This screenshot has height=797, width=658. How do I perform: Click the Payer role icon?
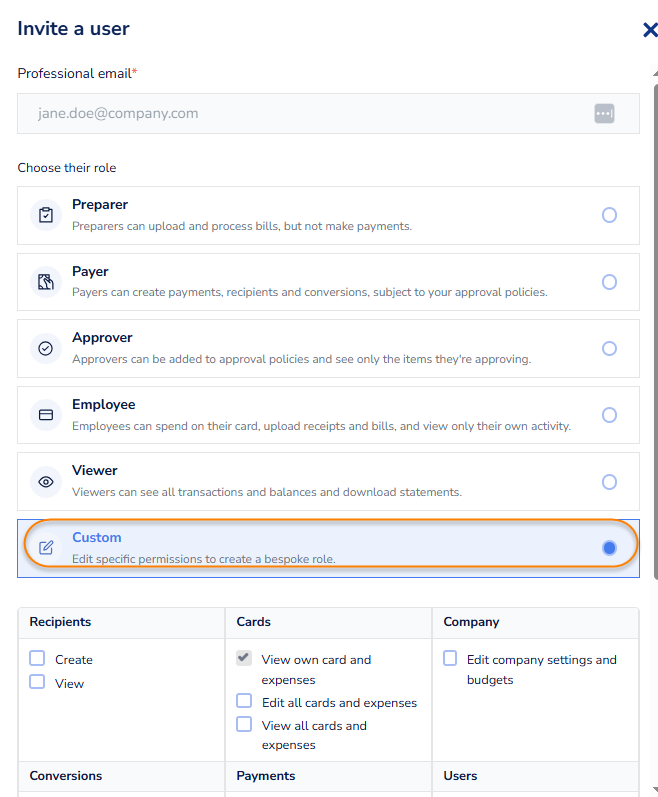(46, 282)
